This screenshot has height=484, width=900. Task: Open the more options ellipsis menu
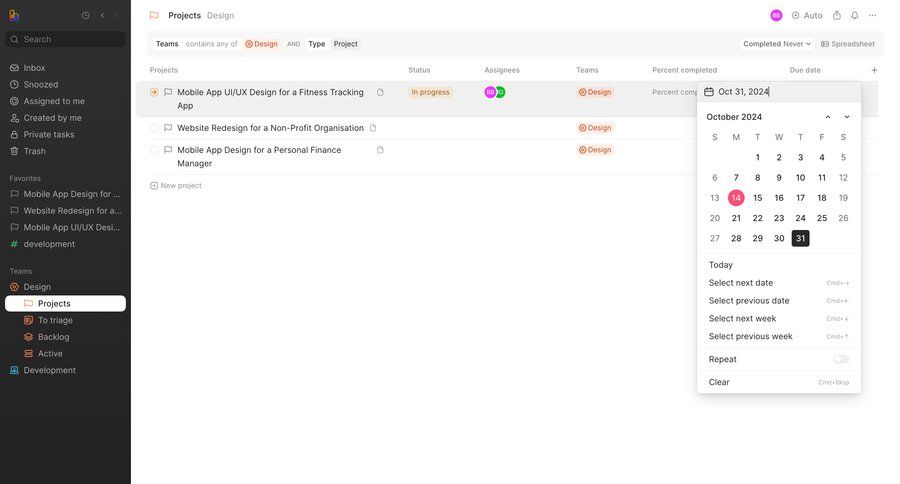[872, 16]
